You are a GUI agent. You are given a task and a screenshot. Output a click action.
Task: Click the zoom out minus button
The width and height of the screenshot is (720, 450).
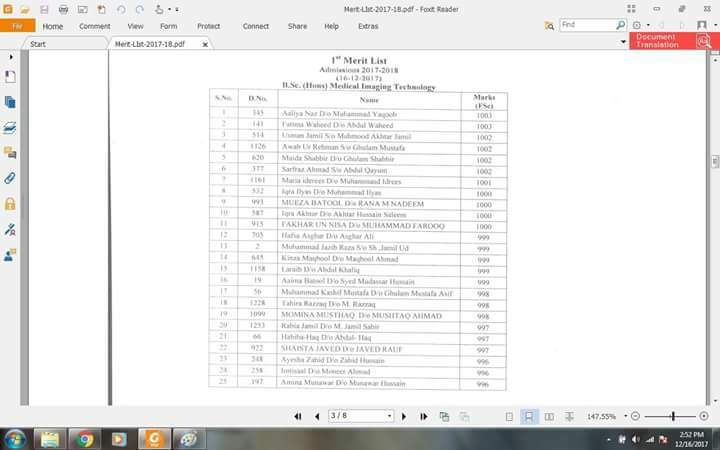[634, 416]
